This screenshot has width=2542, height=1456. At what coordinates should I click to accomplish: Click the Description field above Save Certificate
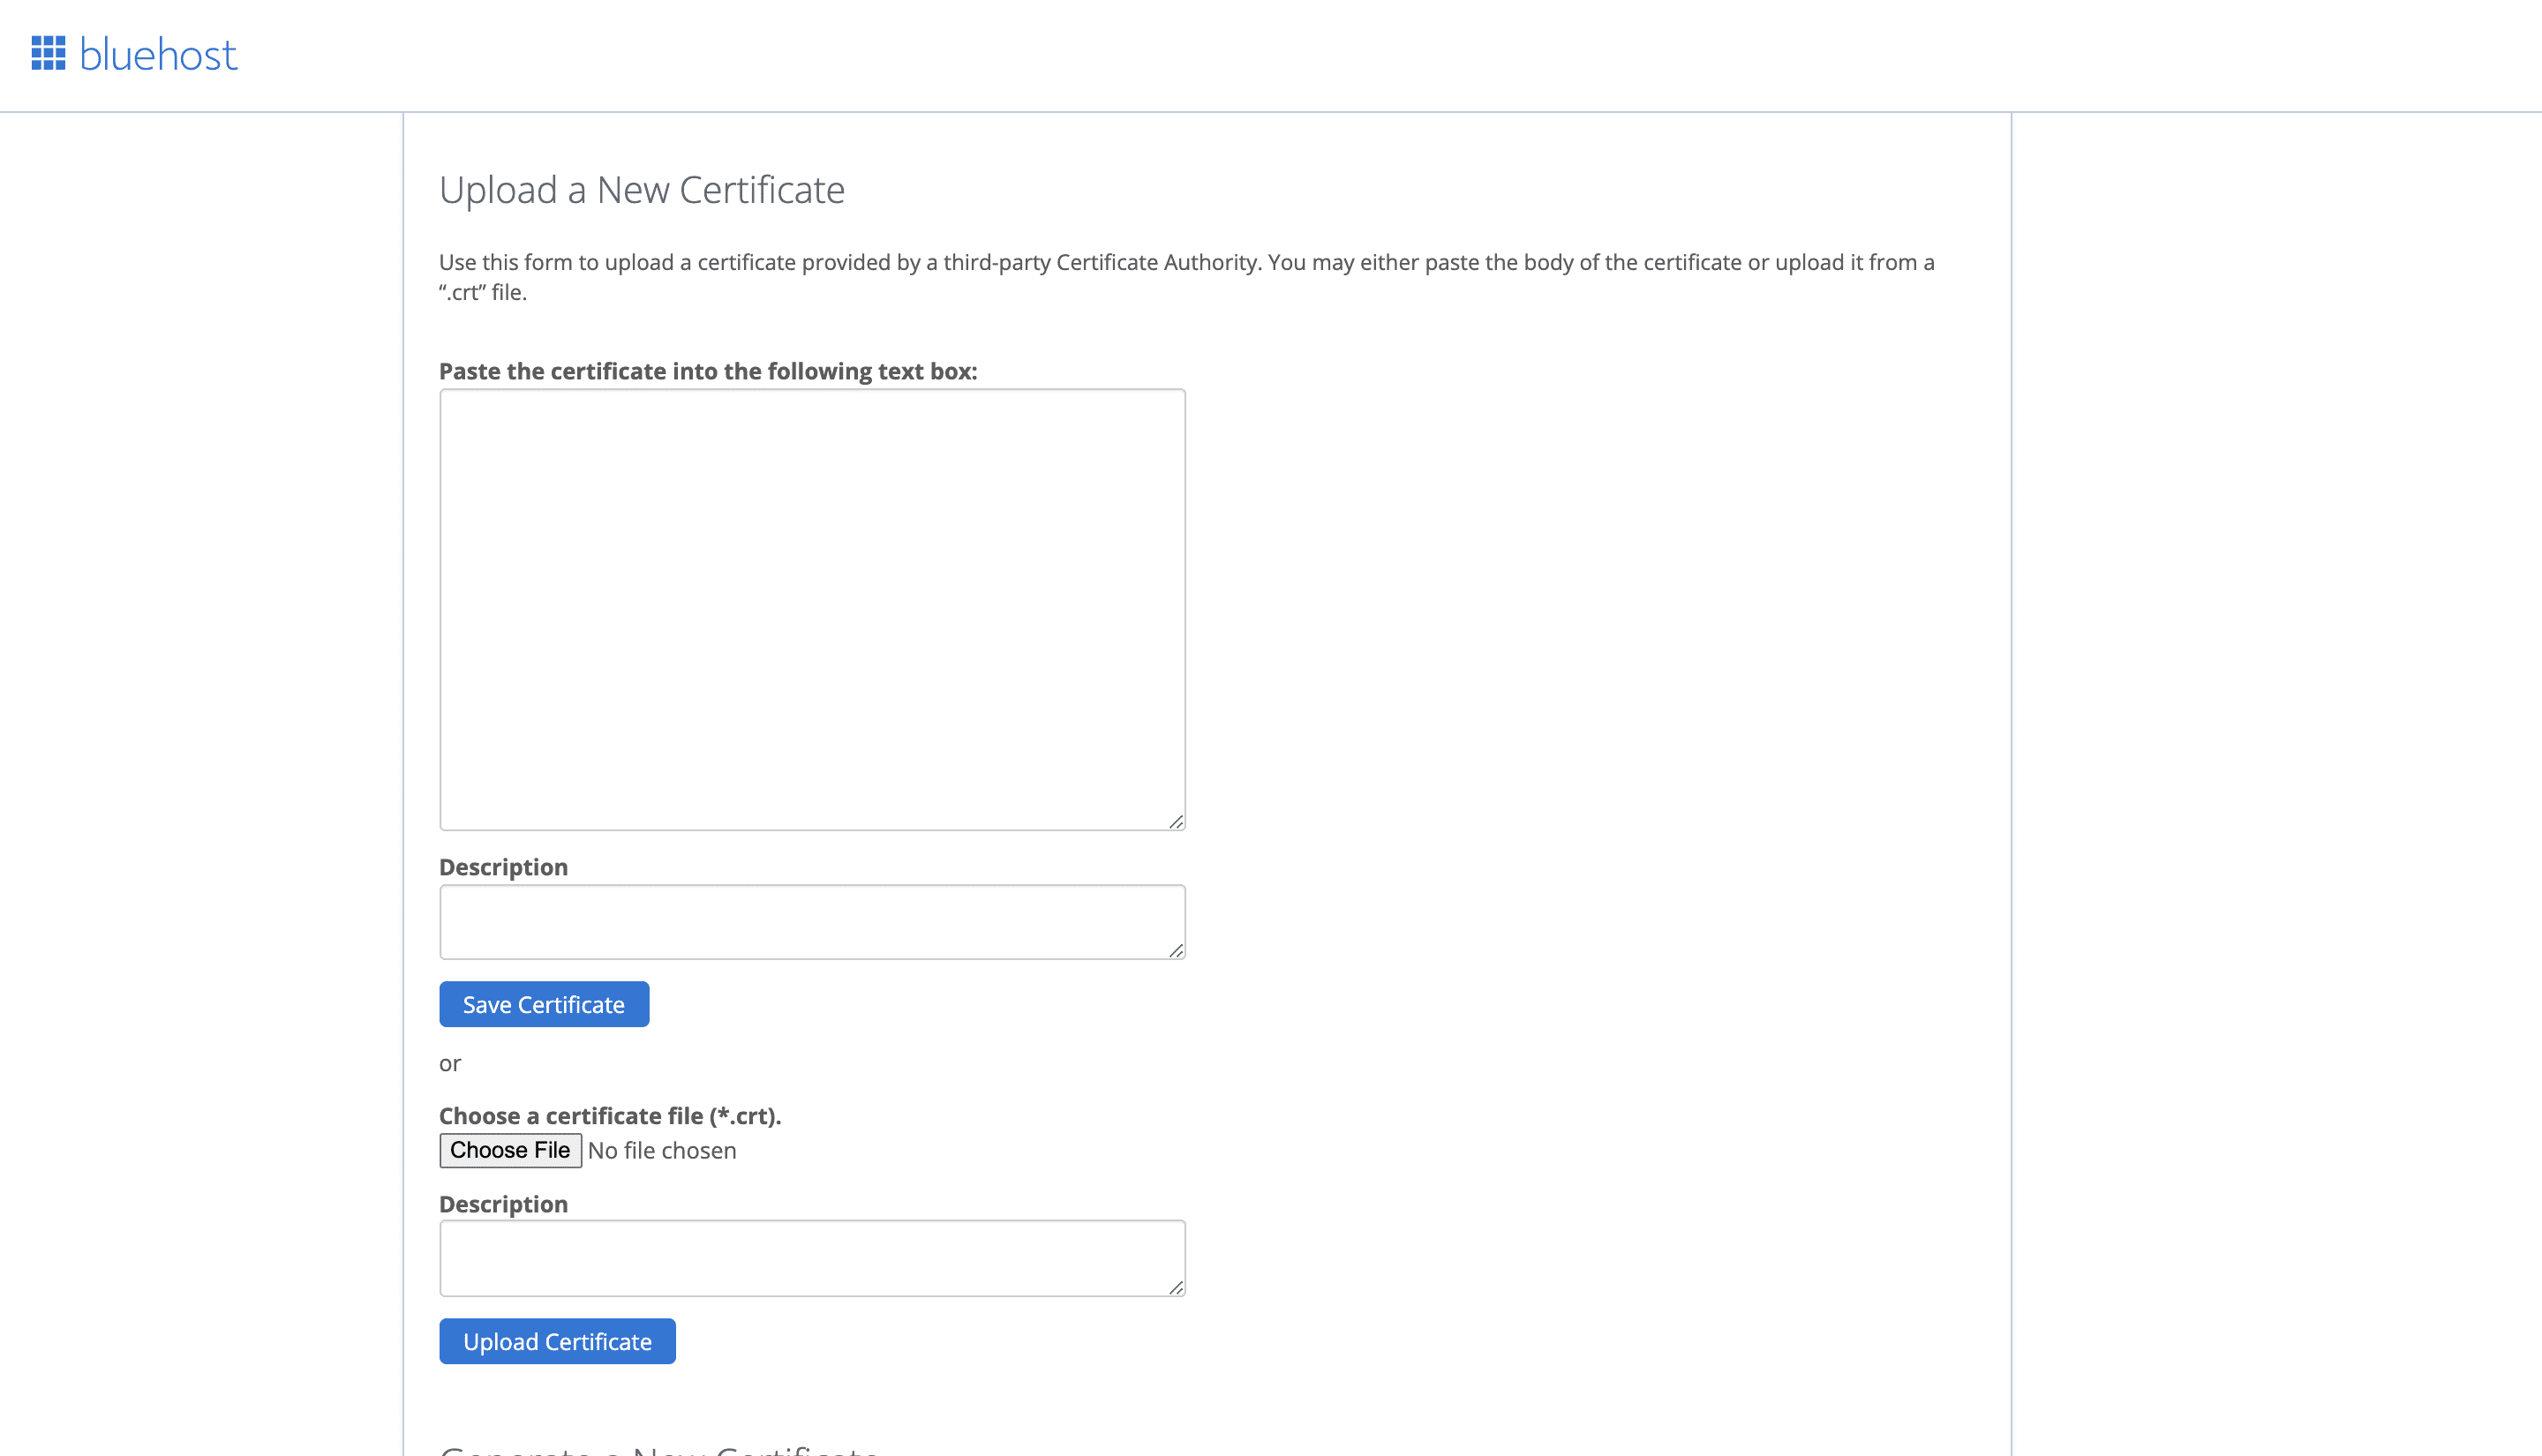811,921
